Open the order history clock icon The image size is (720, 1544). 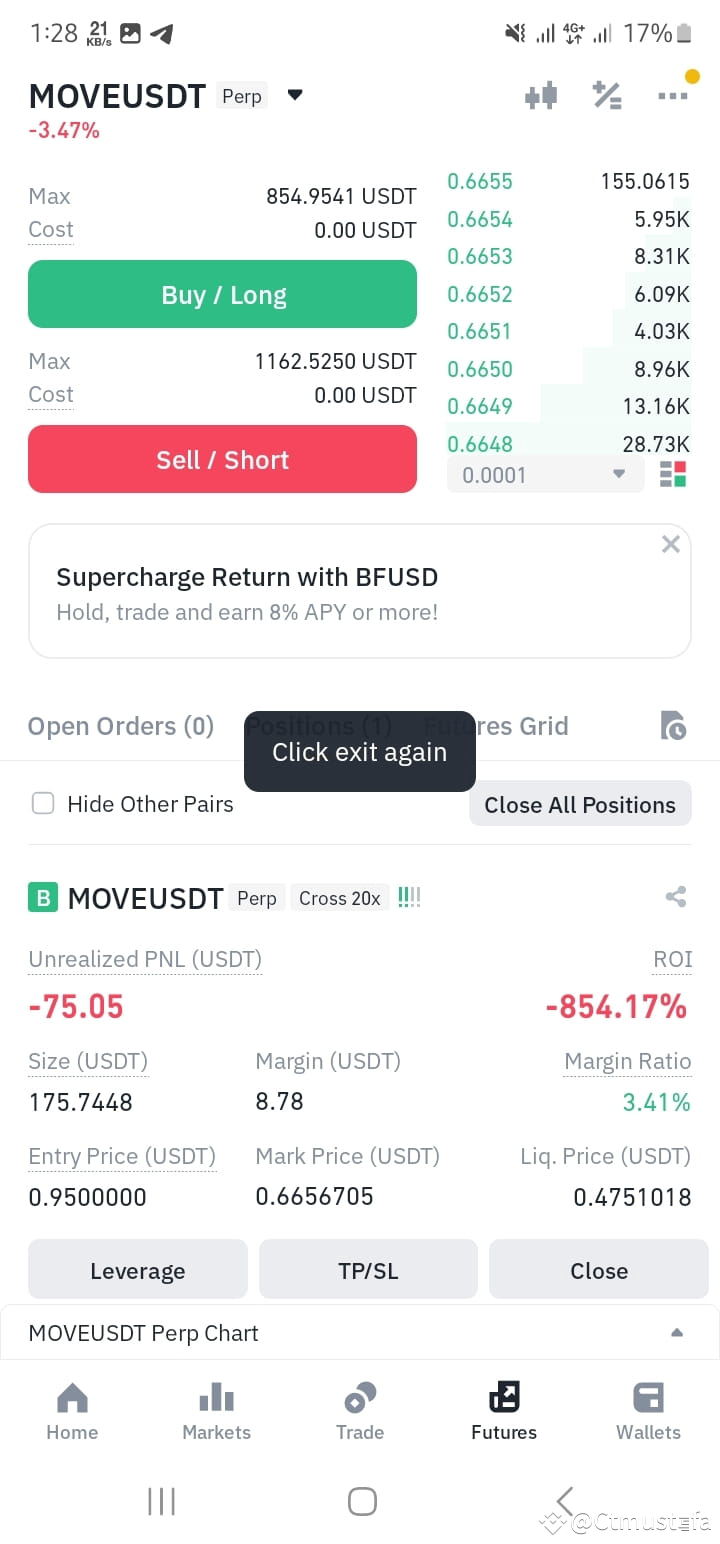(x=674, y=726)
